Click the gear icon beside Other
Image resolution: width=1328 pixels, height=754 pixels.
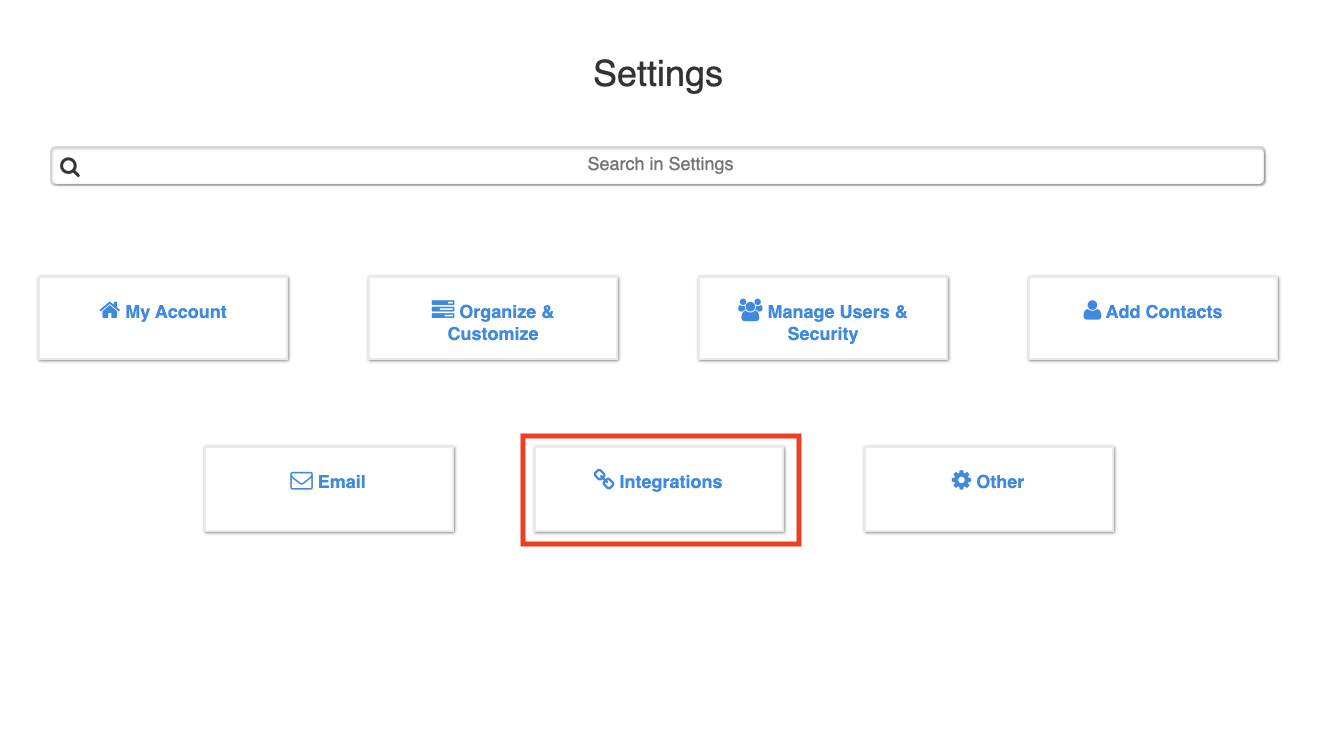pyautogui.click(x=961, y=480)
